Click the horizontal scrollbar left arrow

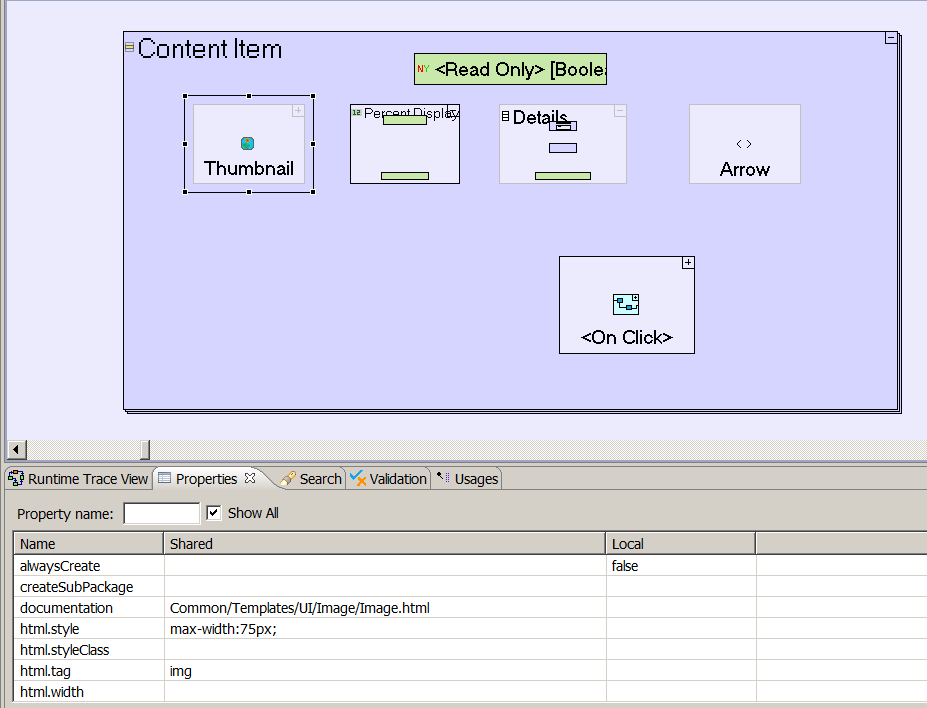point(17,449)
